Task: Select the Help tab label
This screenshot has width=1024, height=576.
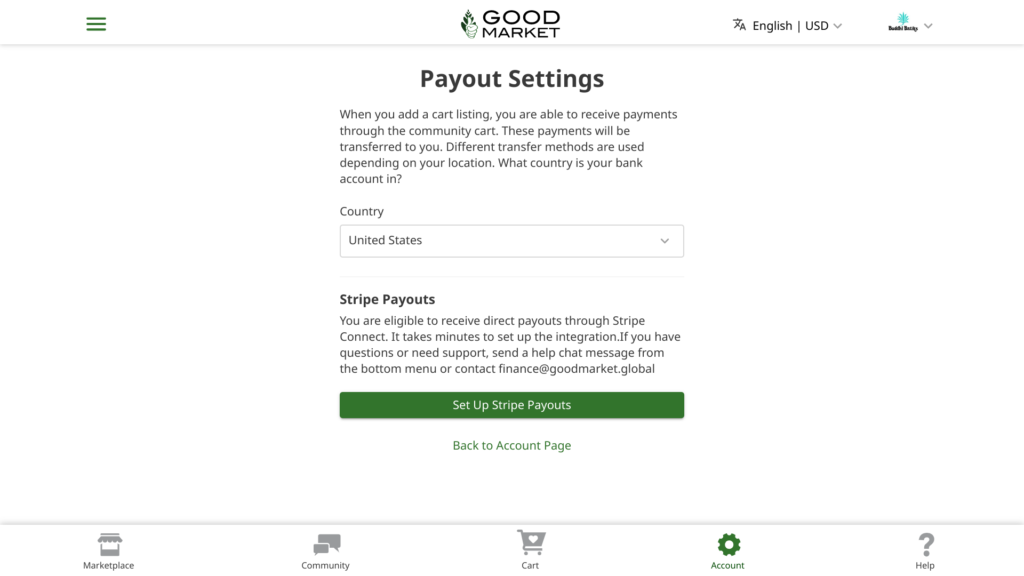Action: click(x=925, y=566)
